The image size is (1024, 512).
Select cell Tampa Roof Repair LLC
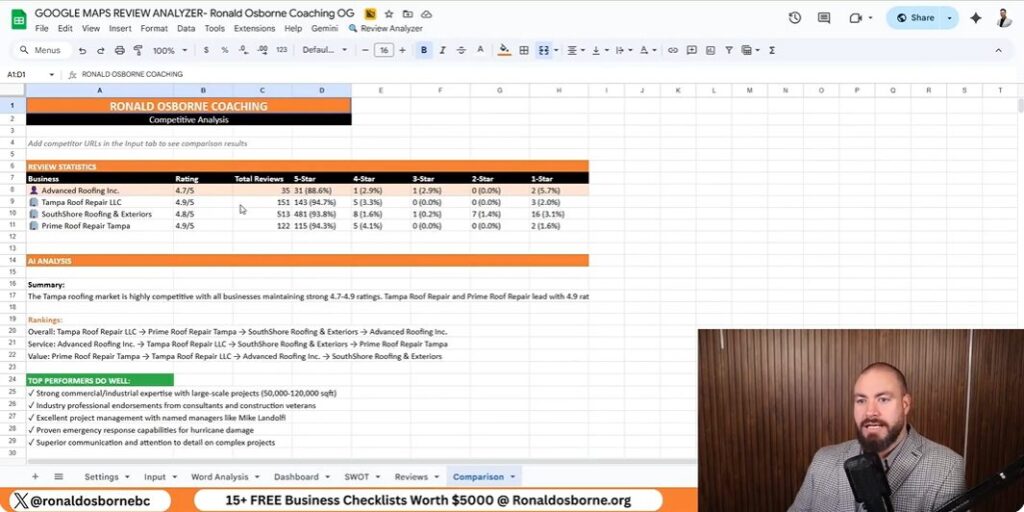click(x=99, y=202)
